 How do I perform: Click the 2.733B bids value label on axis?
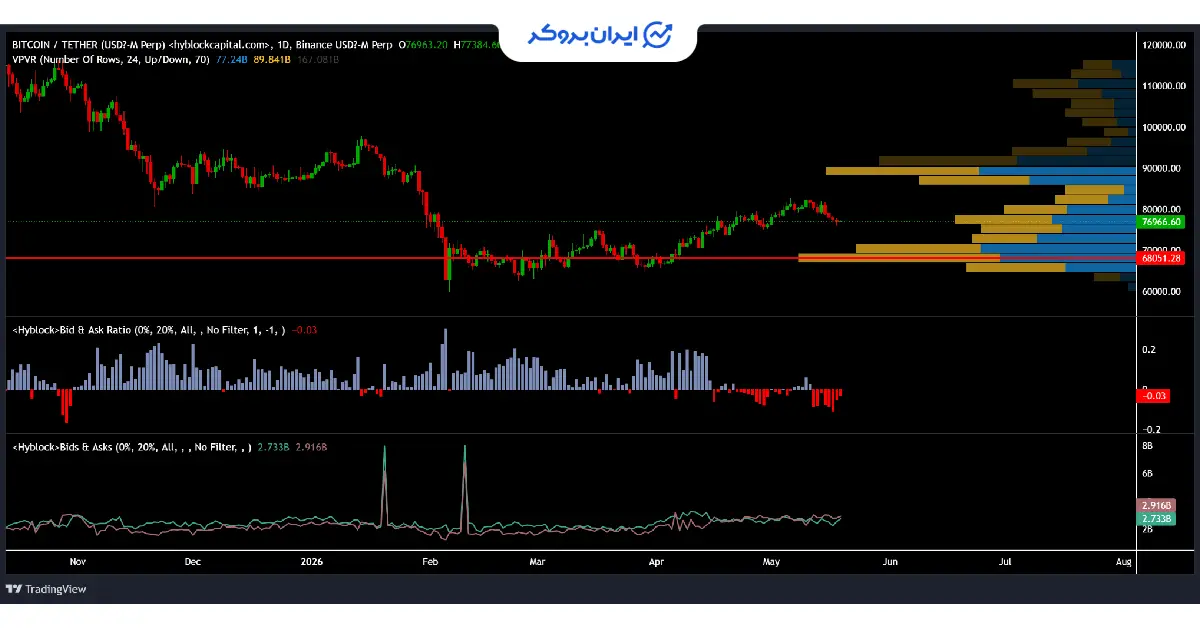click(1155, 519)
